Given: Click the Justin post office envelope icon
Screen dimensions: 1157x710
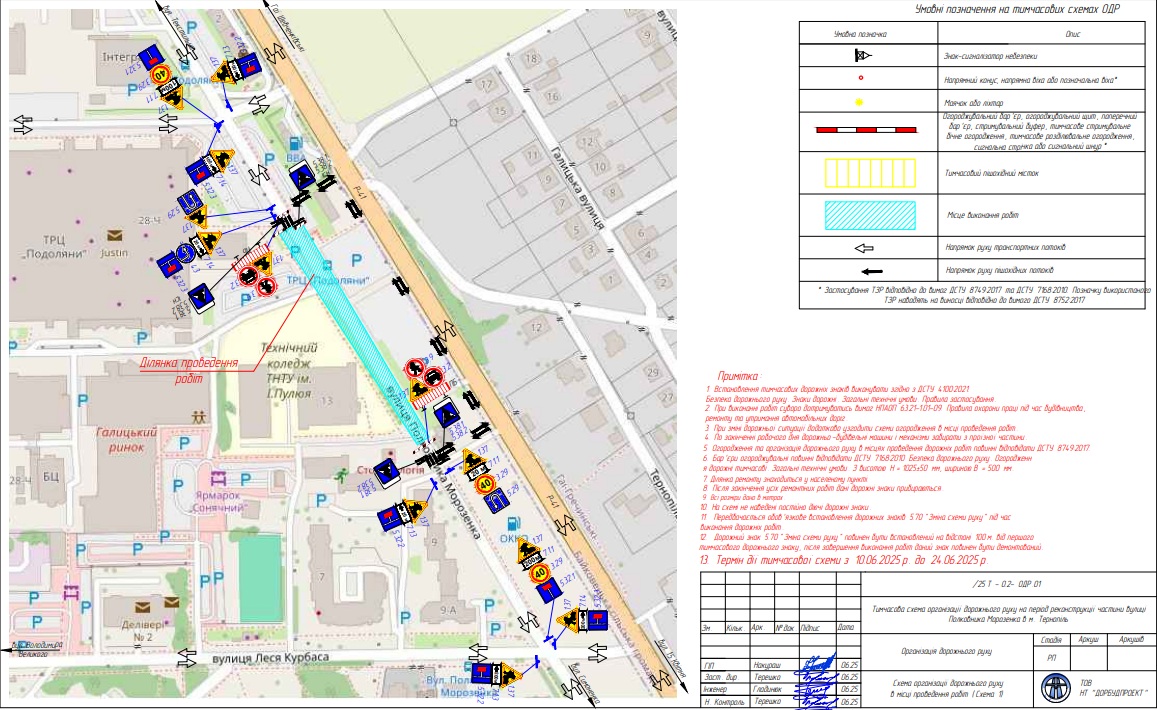Looking at the screenshot, I should (116, 236).
